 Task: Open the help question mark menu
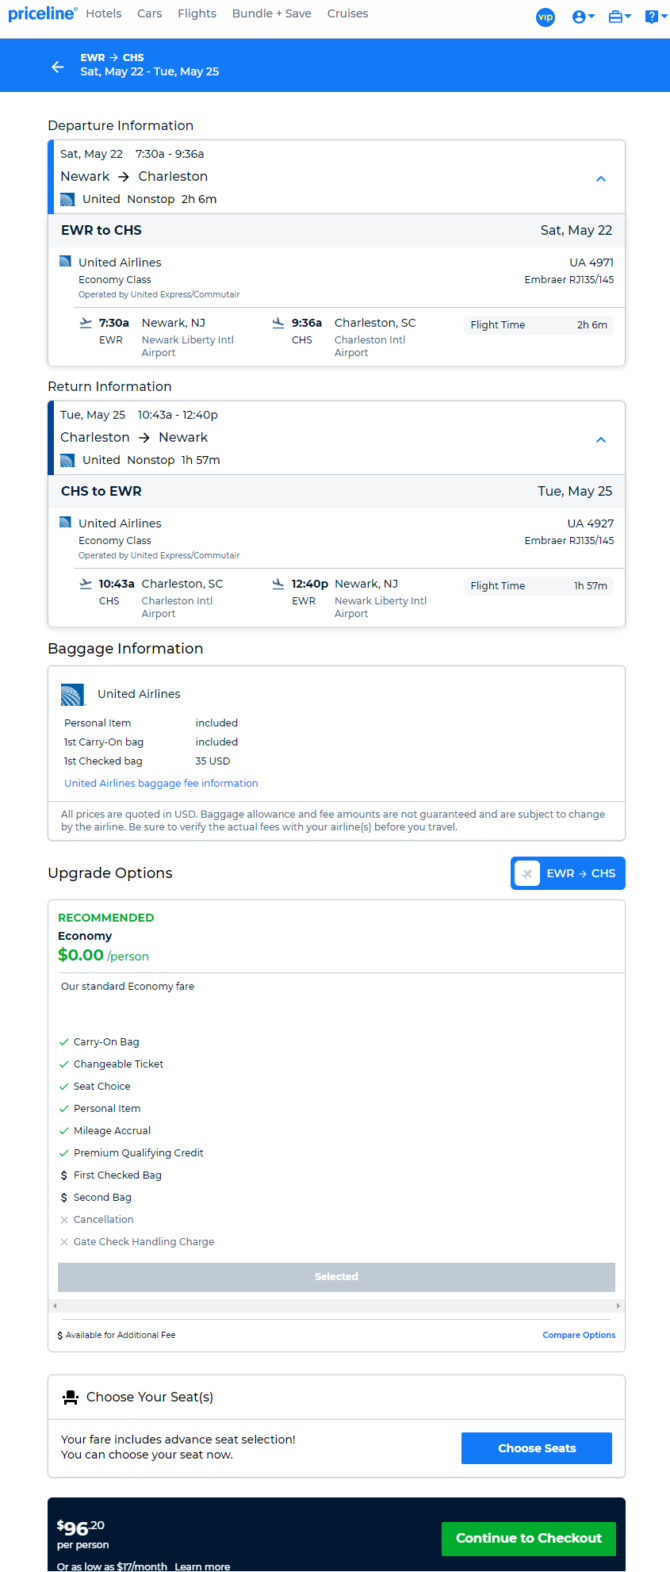pos(656,17)
